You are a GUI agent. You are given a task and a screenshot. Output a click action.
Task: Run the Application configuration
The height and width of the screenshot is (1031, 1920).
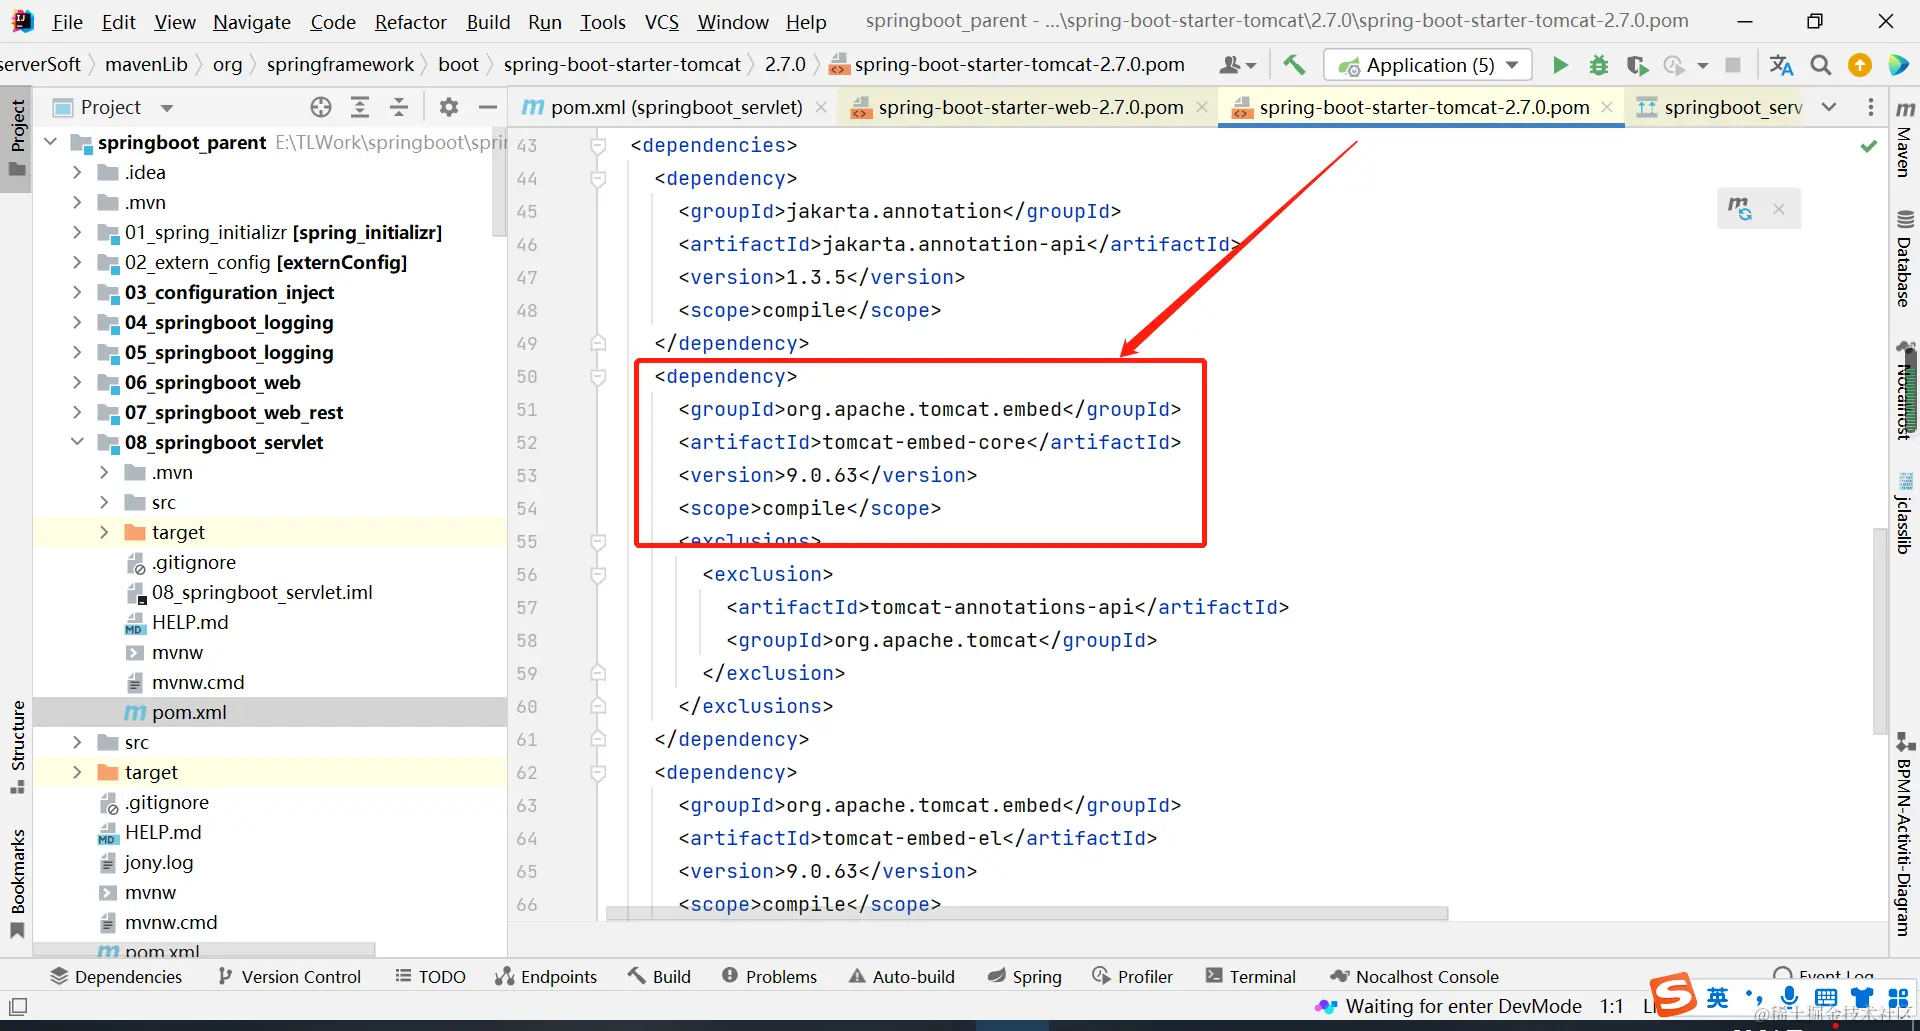click(x=1560, y=65)
